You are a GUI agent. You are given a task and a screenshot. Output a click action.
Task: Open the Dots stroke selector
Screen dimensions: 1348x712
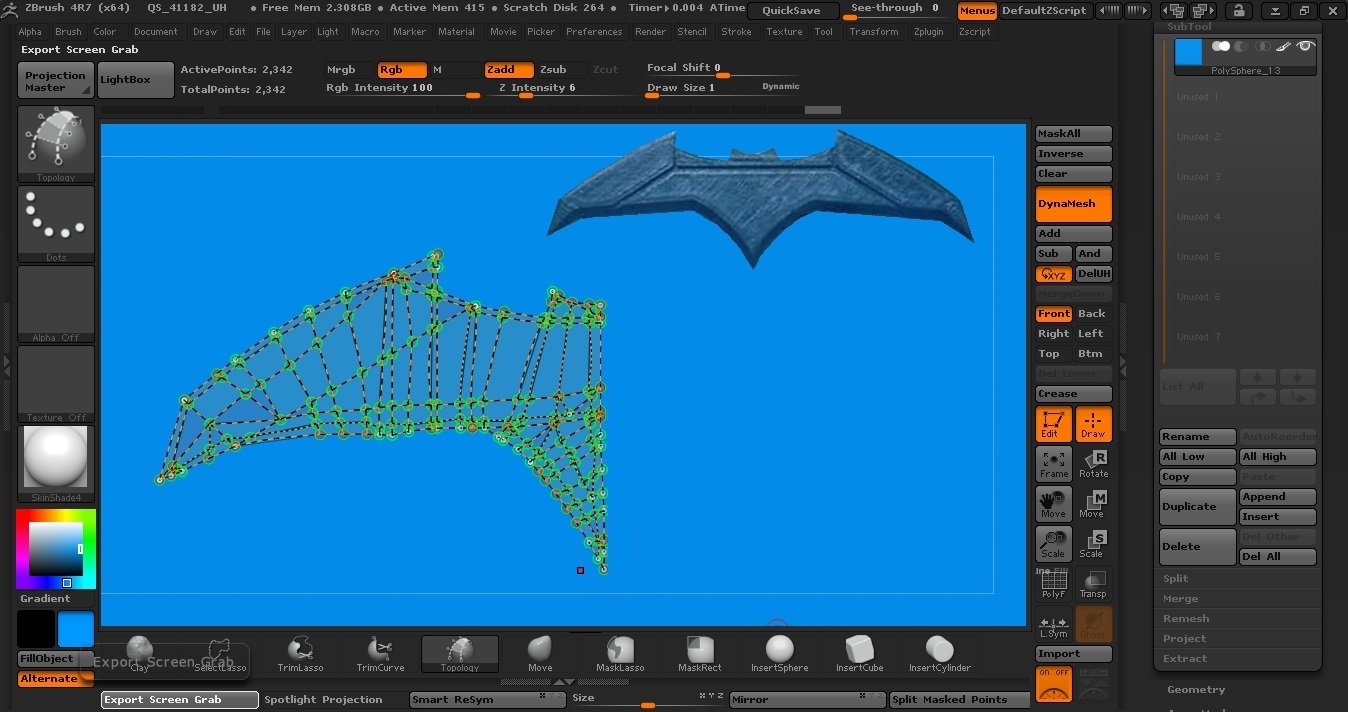click(56, 224)
